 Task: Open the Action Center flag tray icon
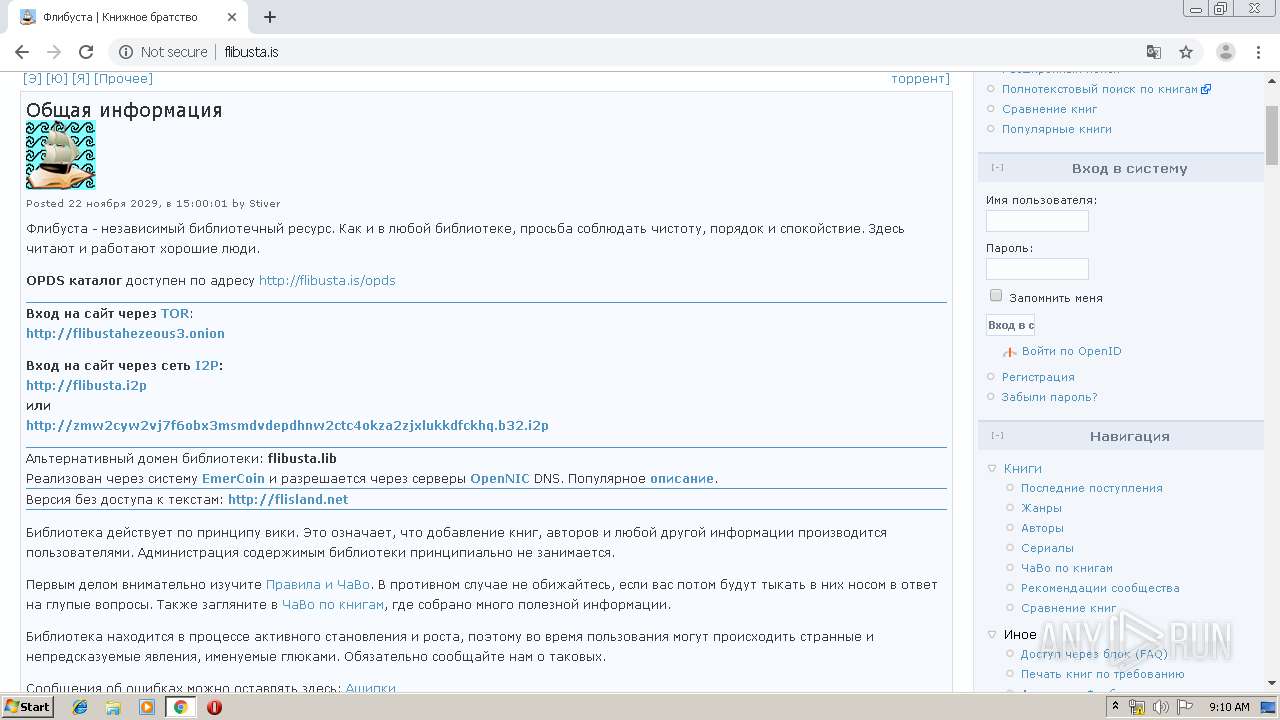(x=1185, y=707)
